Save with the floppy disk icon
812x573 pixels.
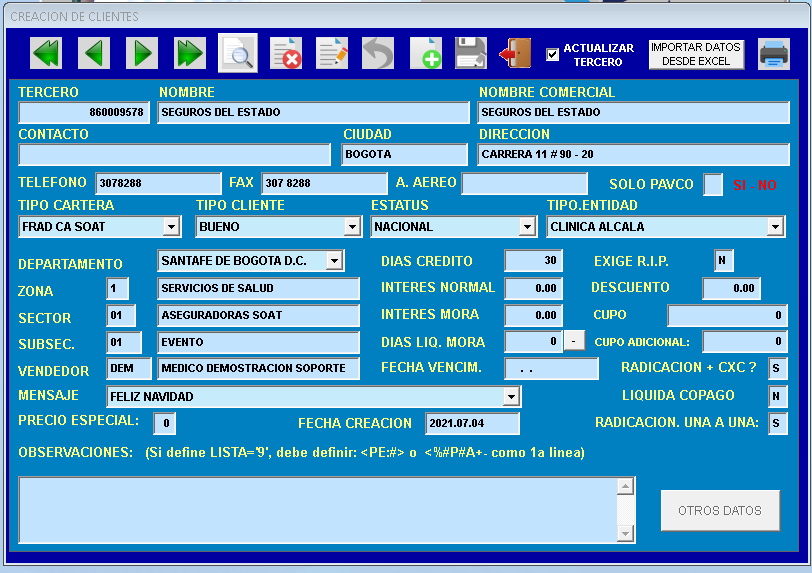[x=471, y=53]
